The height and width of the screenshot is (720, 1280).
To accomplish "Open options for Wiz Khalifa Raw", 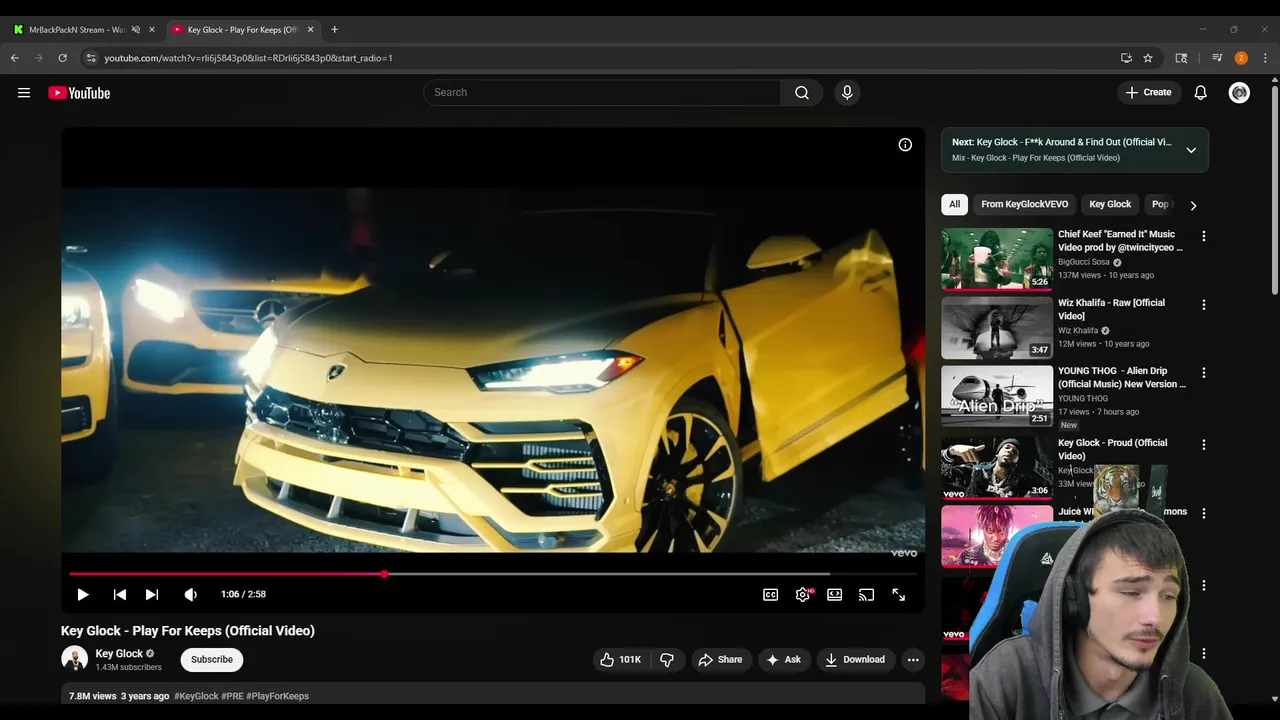I will tap(1204, 304).
